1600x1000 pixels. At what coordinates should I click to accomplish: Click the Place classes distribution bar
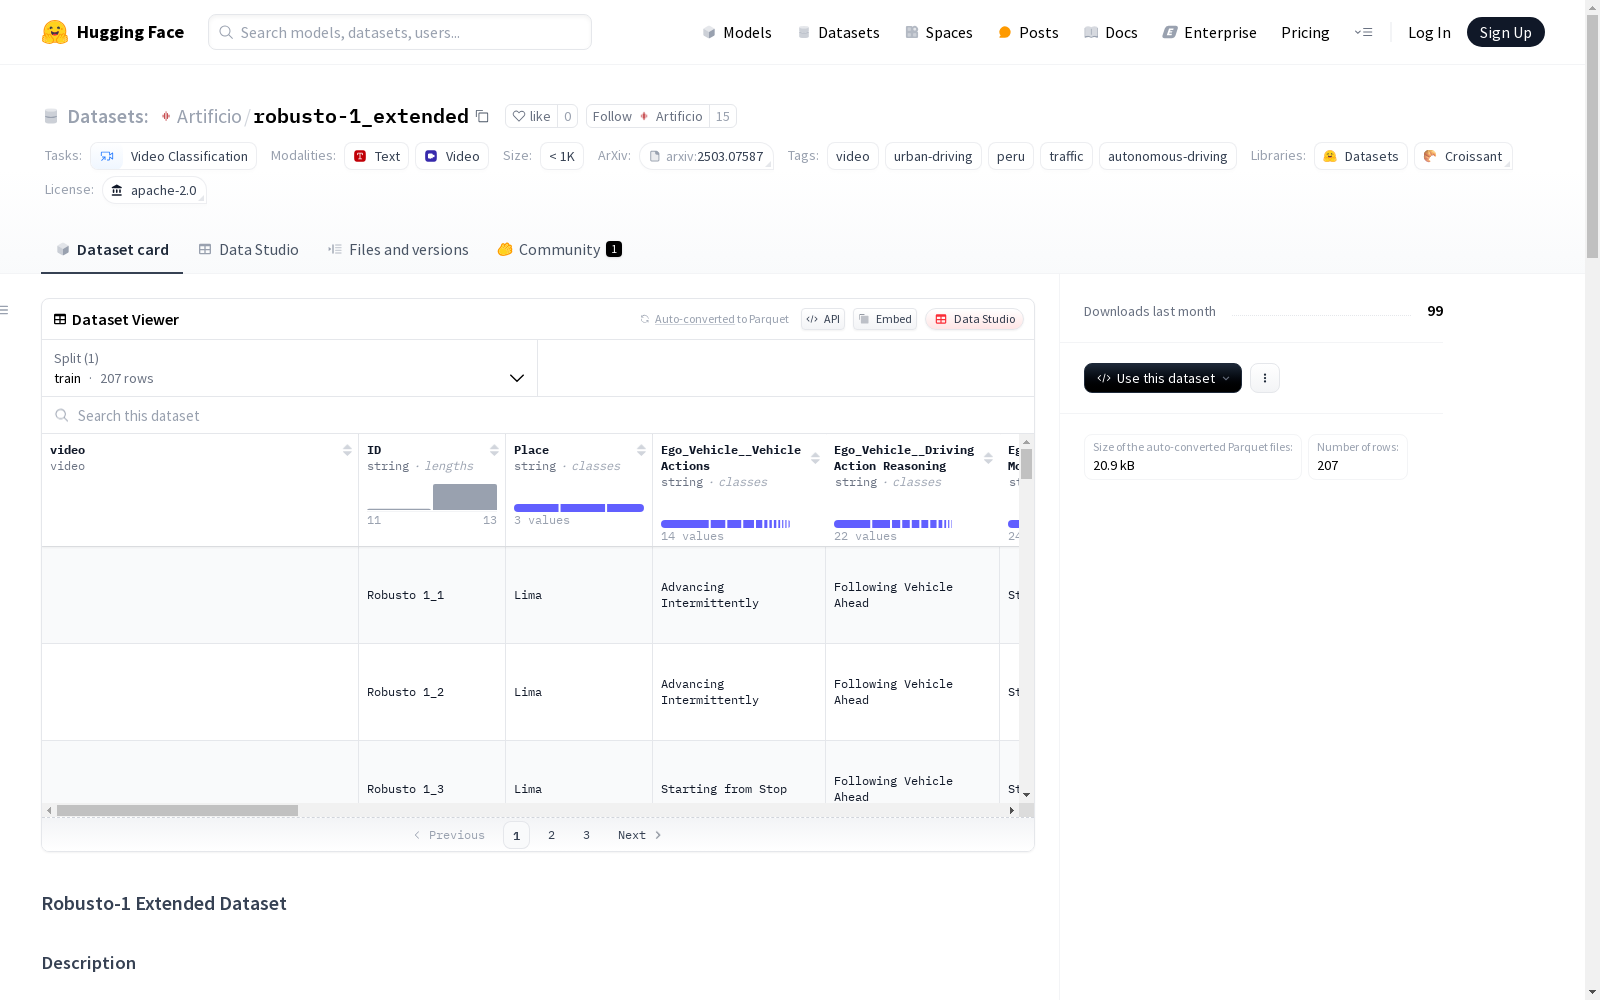click(x=579, y=508)
